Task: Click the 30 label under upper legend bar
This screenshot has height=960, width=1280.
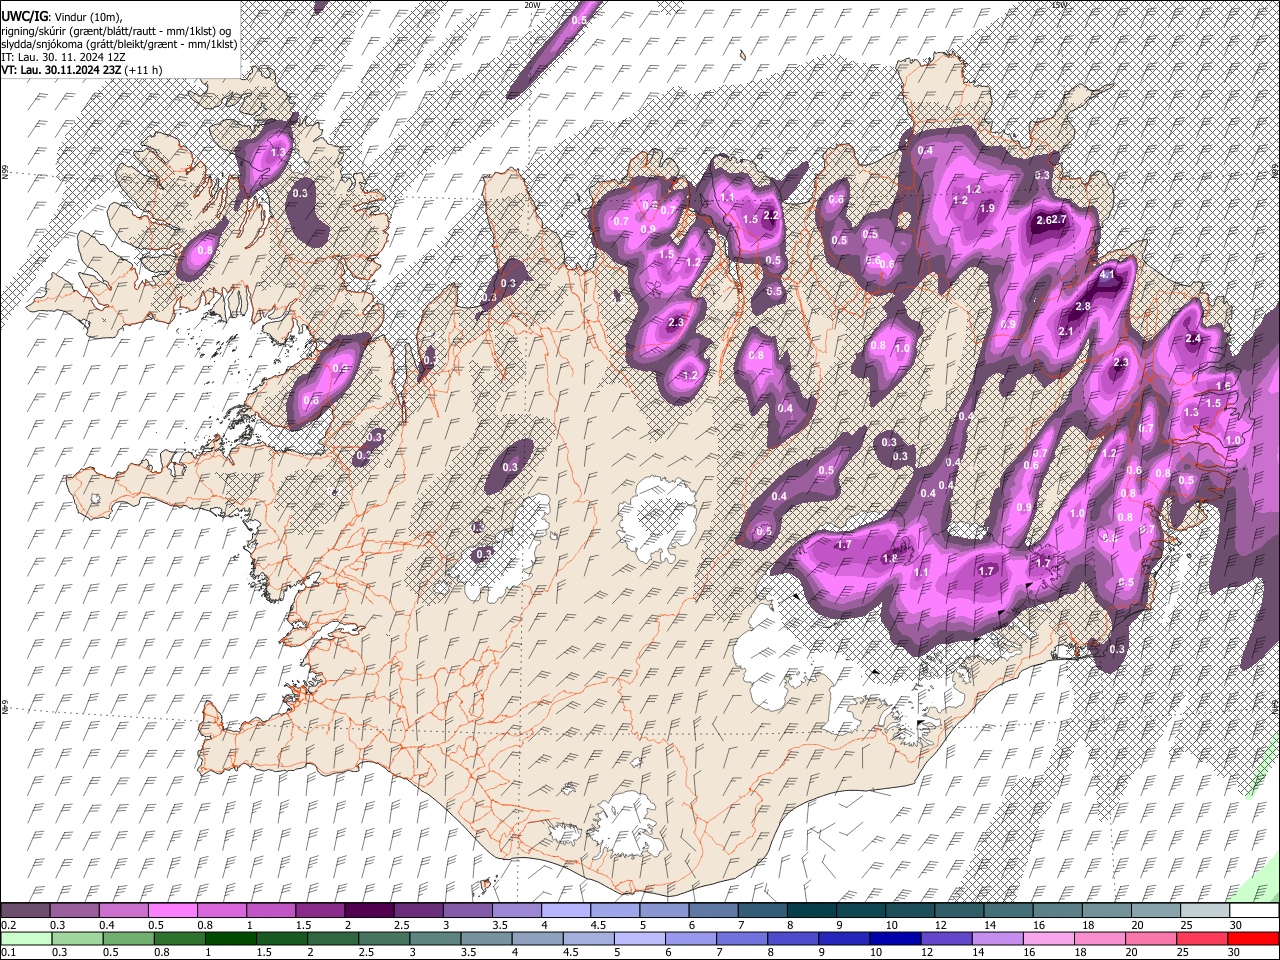Action: [x=1235, y=925]
